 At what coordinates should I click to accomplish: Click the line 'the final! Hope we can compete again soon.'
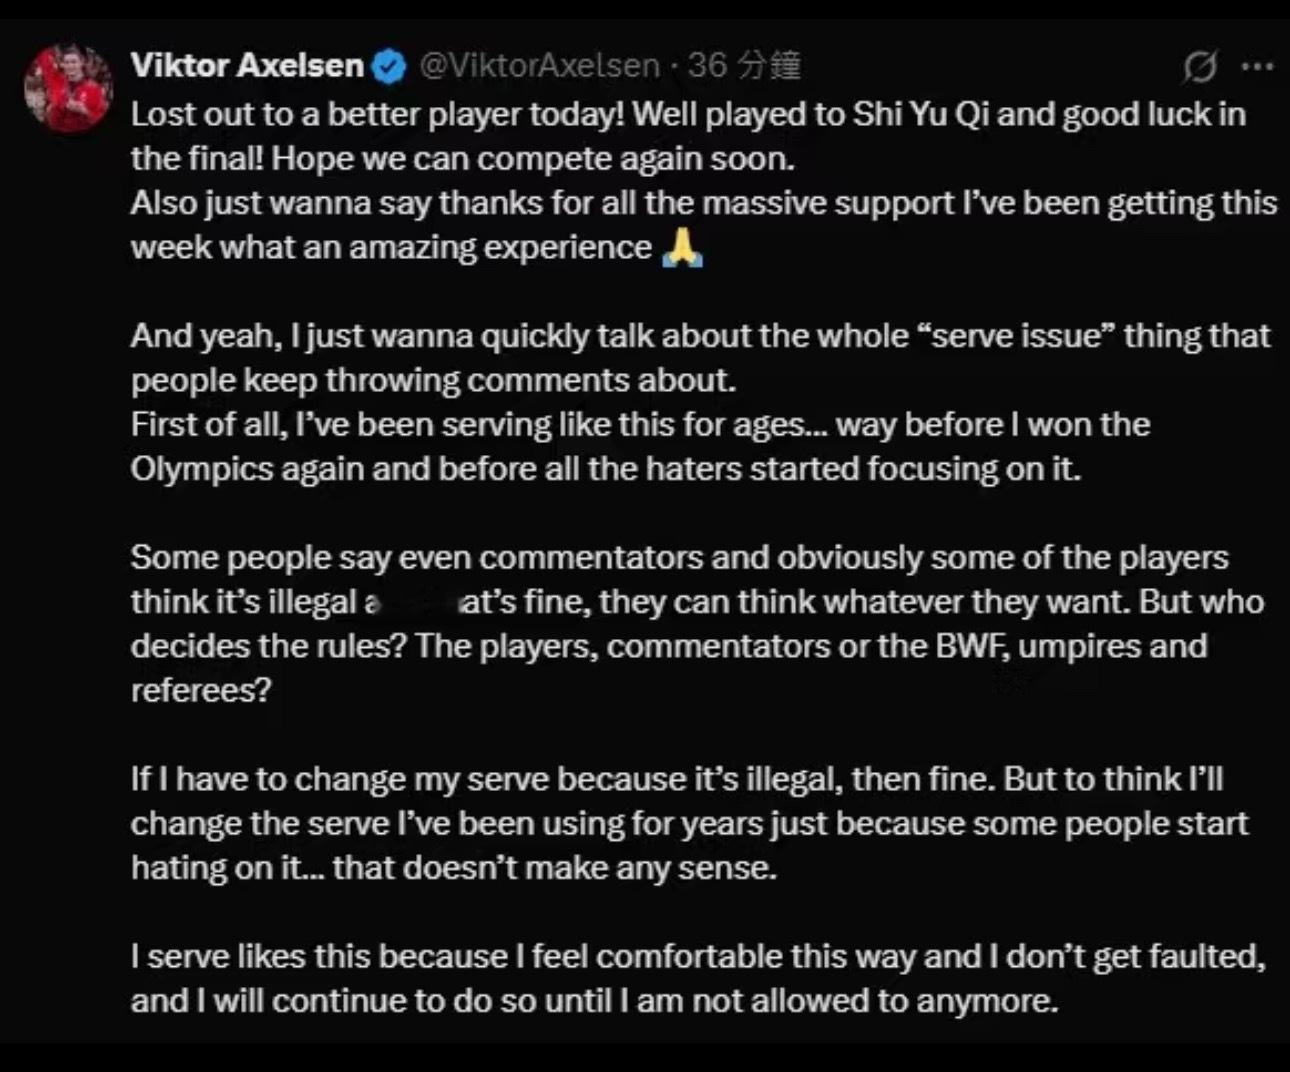point(462,158)
